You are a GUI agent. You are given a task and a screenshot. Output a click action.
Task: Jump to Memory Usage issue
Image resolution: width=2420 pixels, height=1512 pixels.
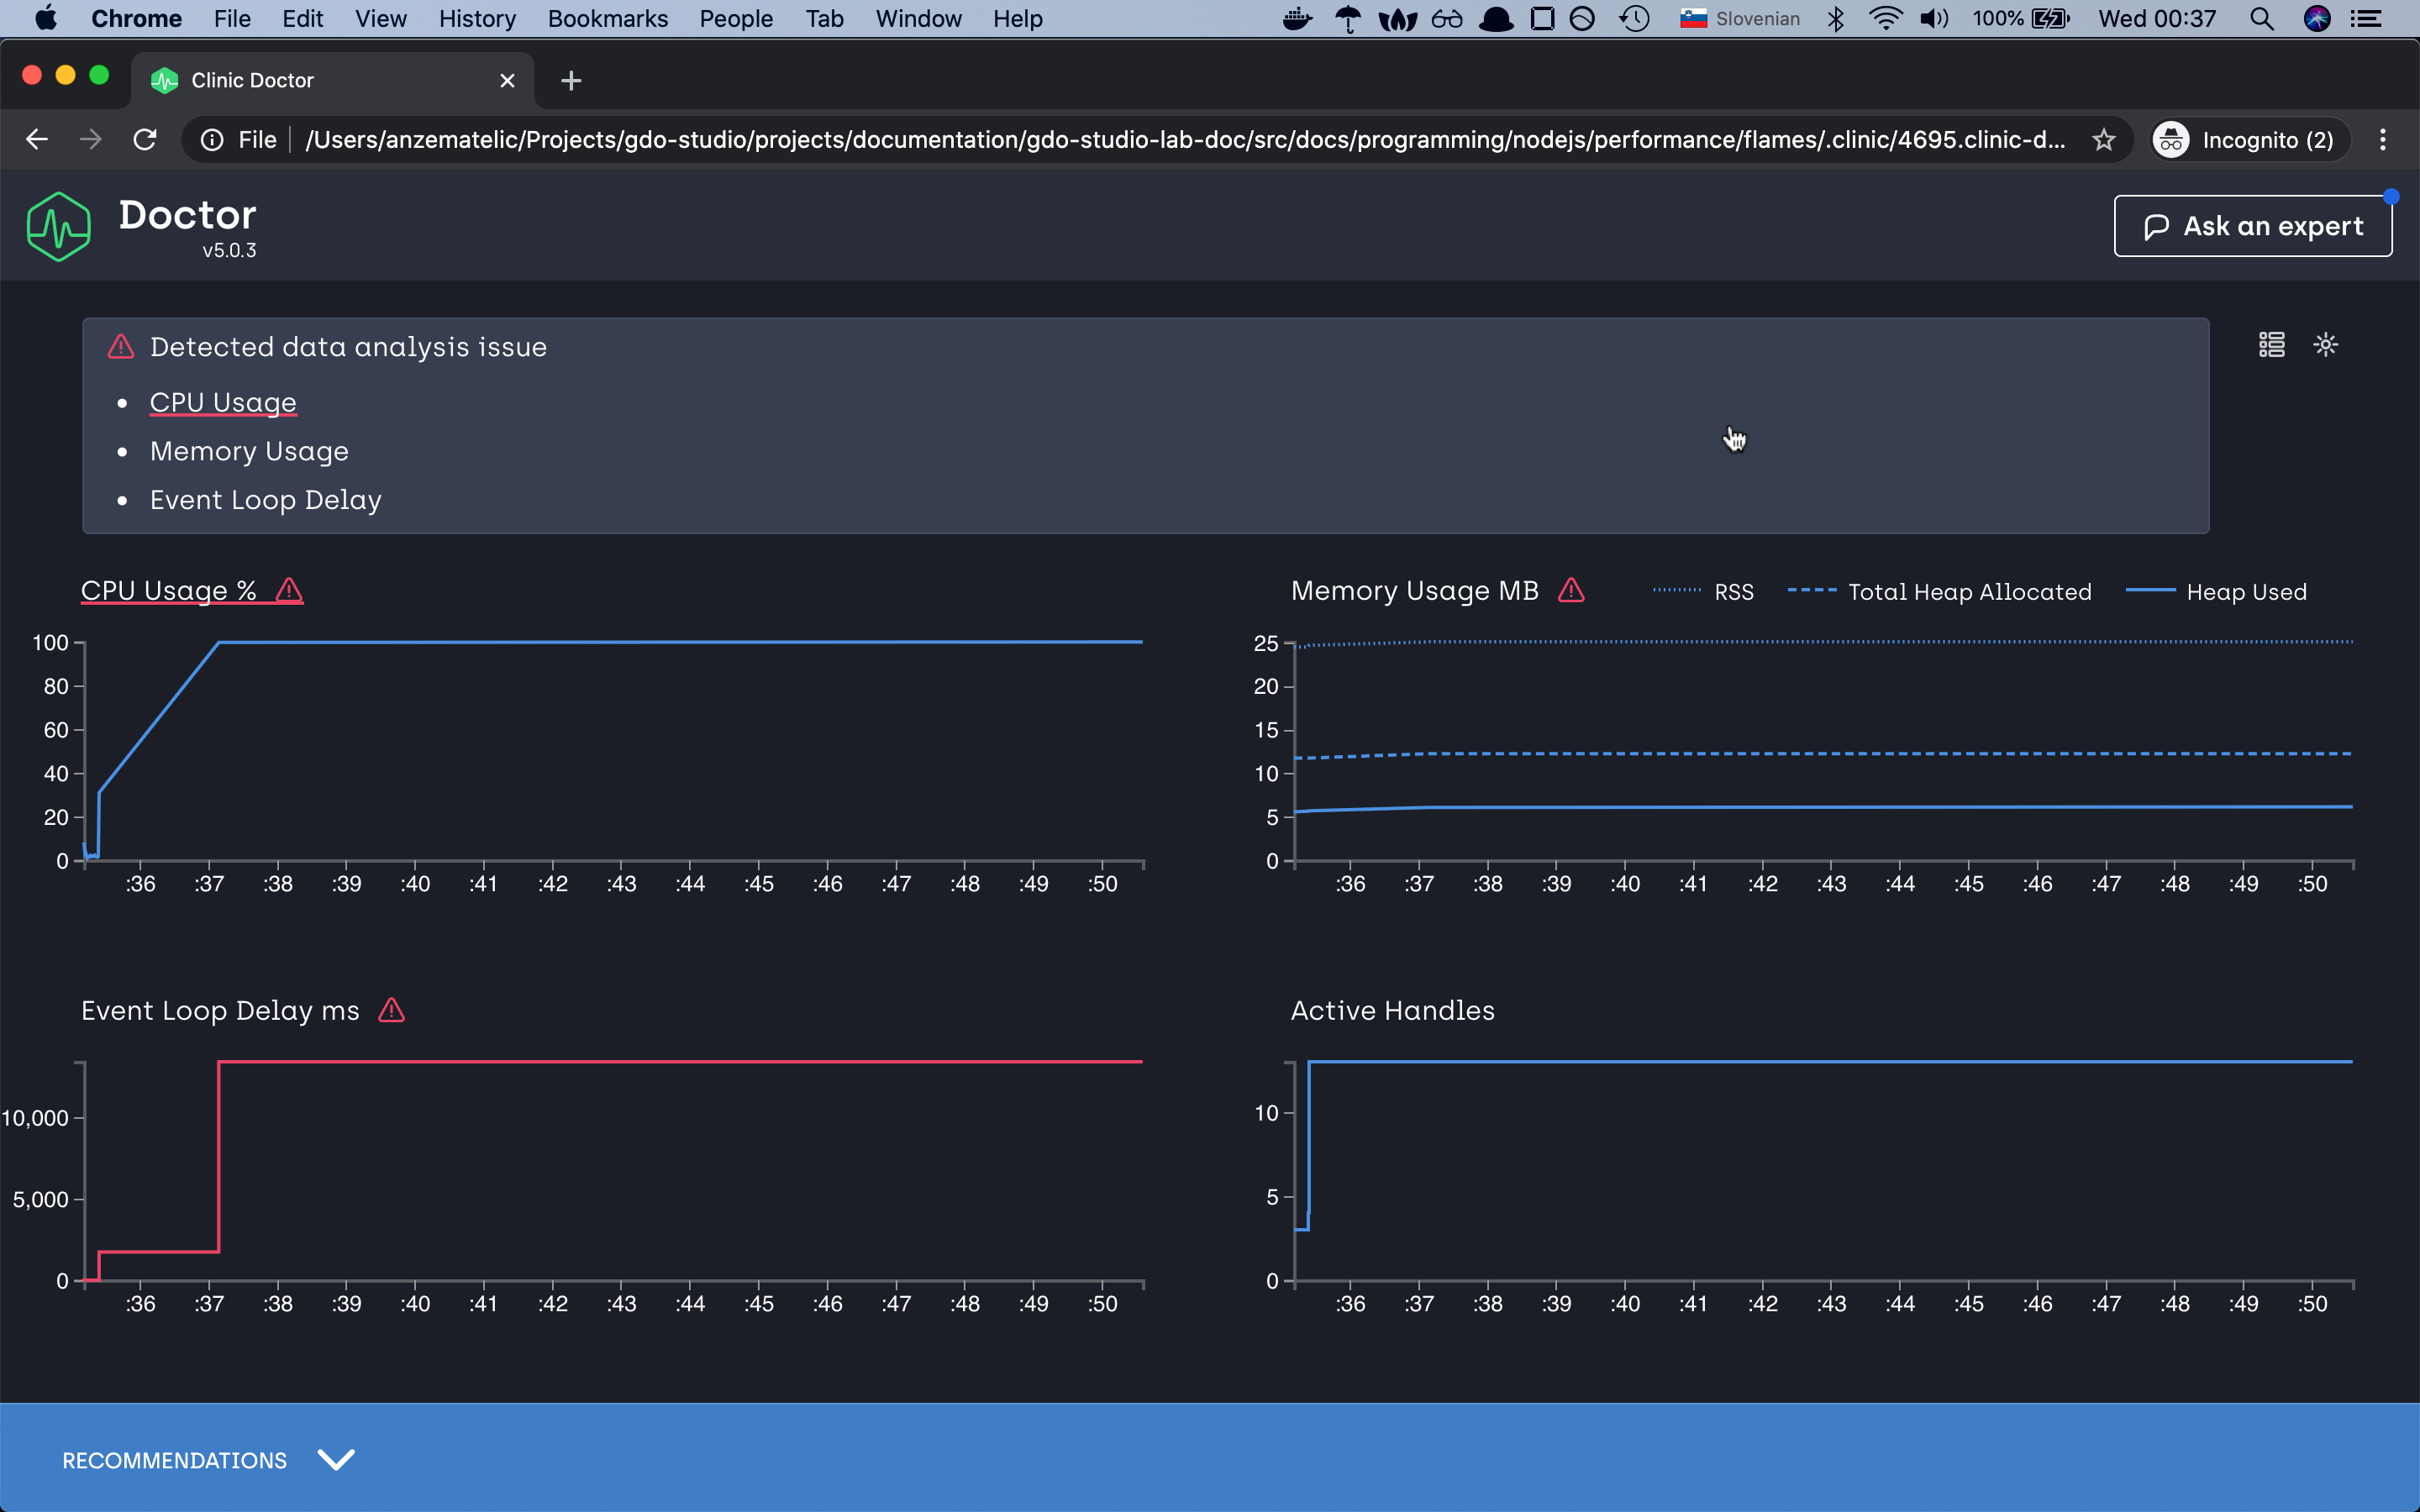point(249,451)
